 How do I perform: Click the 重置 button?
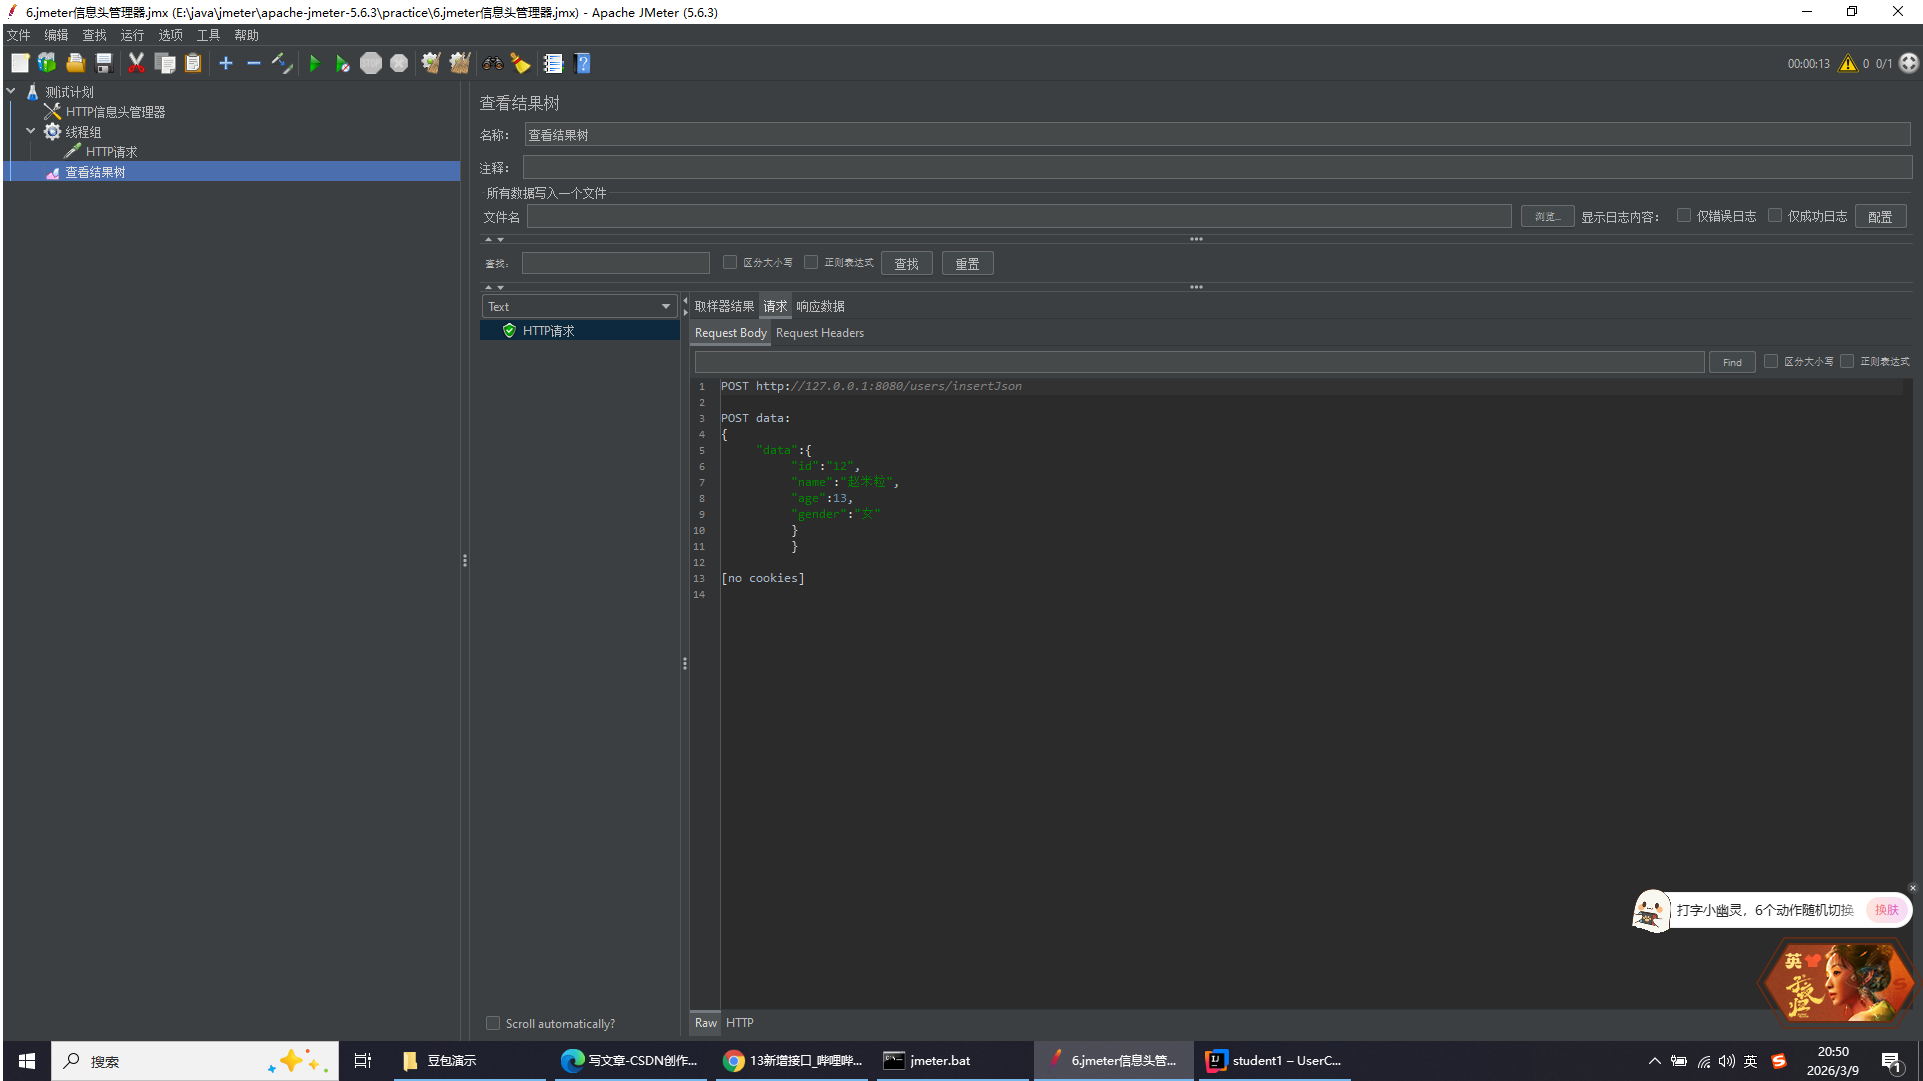(966, 263)
